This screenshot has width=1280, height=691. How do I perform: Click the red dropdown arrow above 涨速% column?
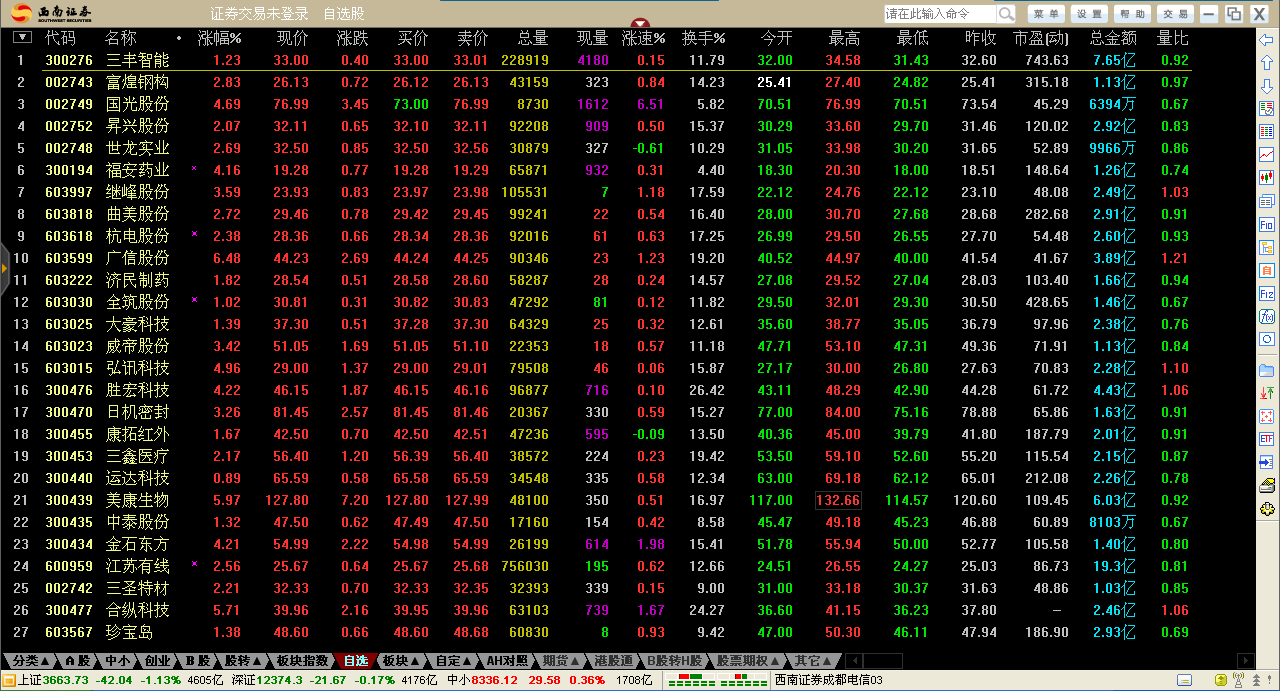tap(641, 24)
